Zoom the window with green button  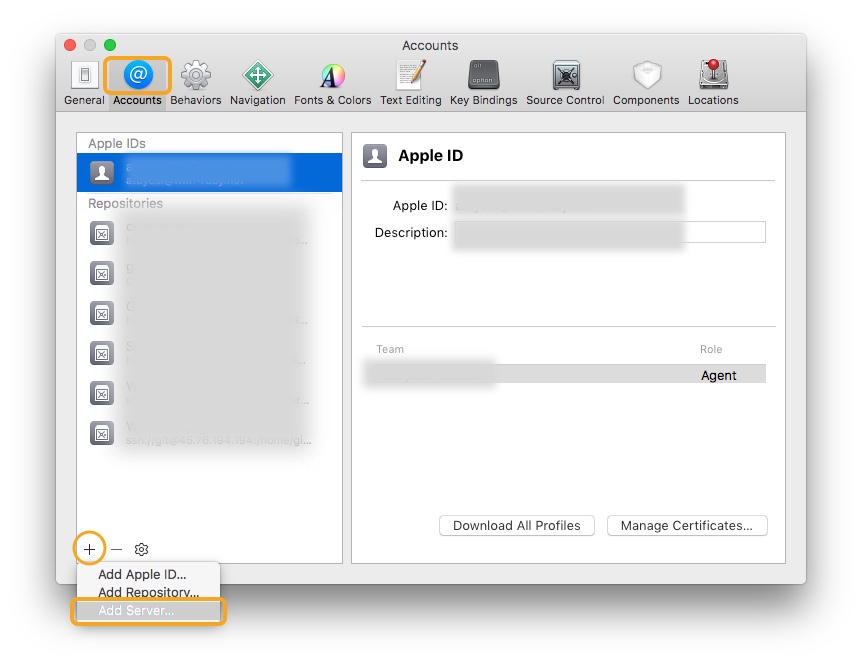point(110,45)
